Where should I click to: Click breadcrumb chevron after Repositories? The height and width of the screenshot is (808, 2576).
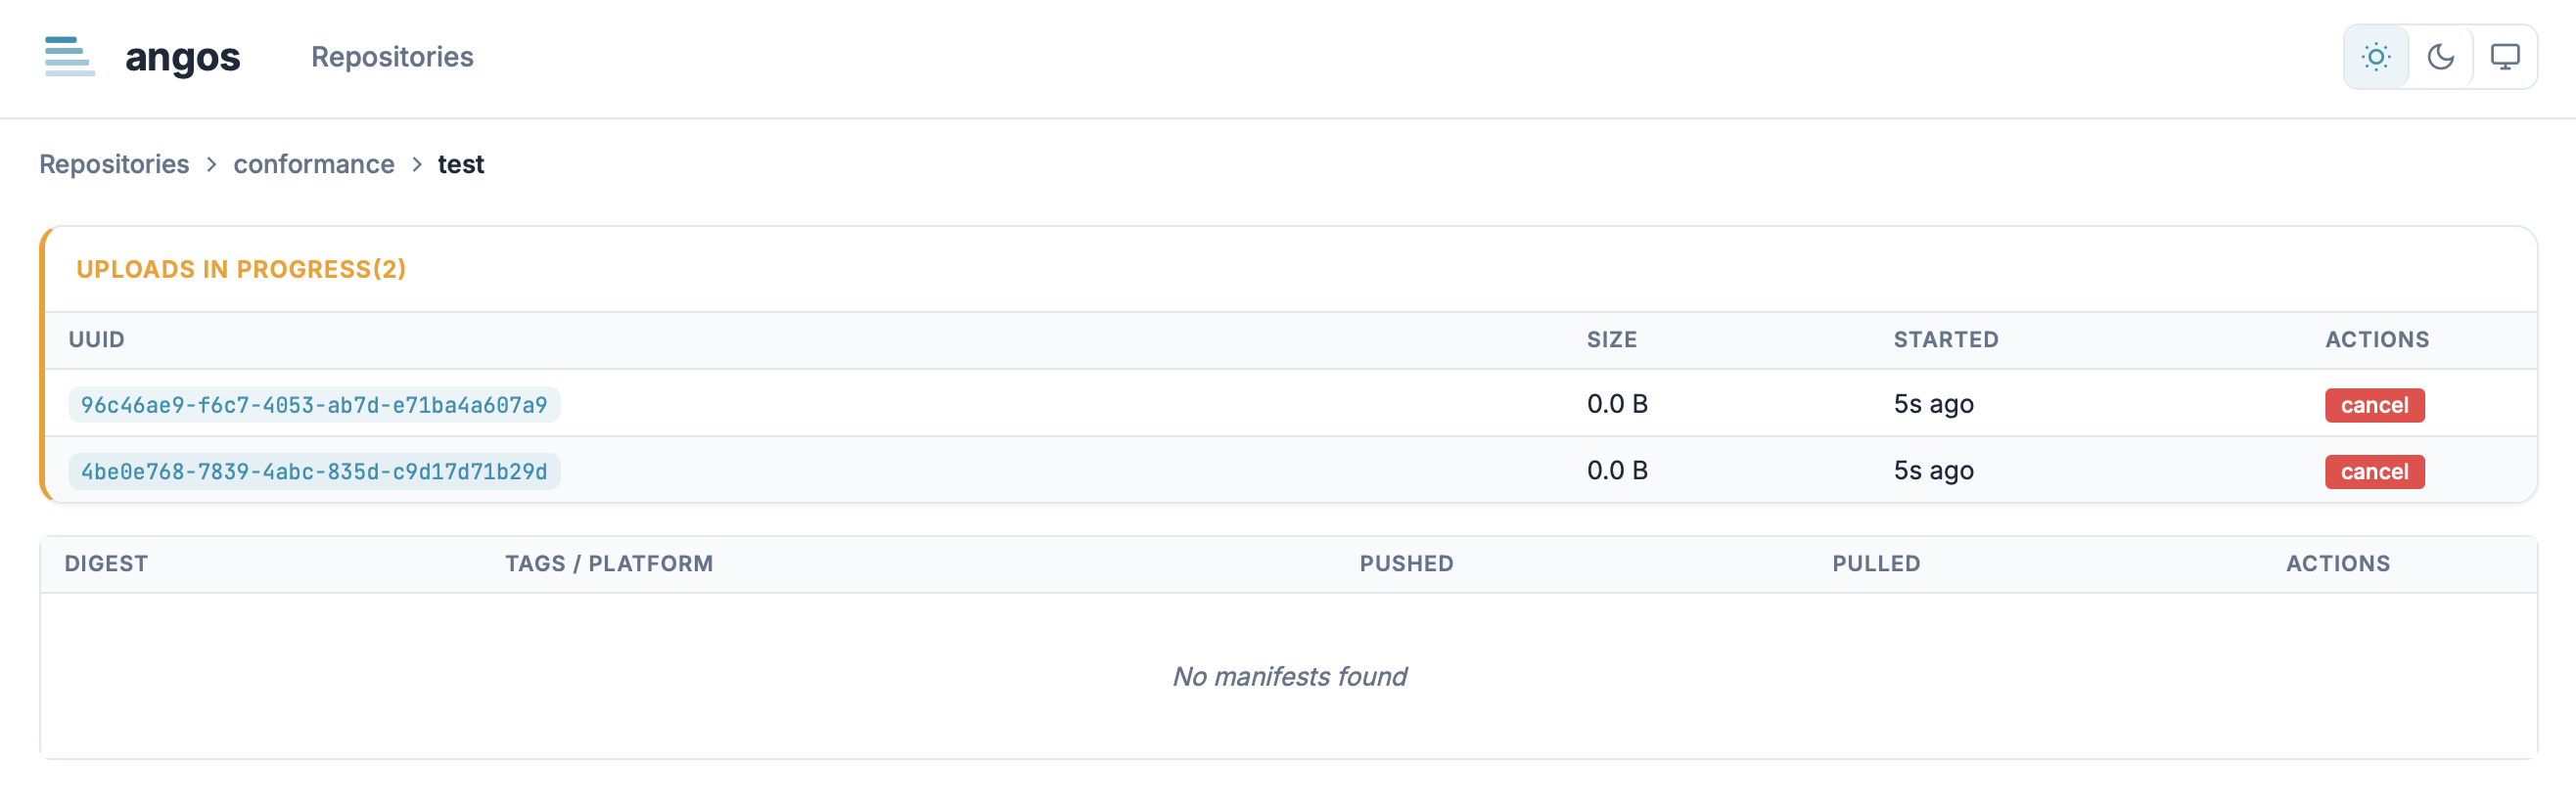click(x=211, y=164)
